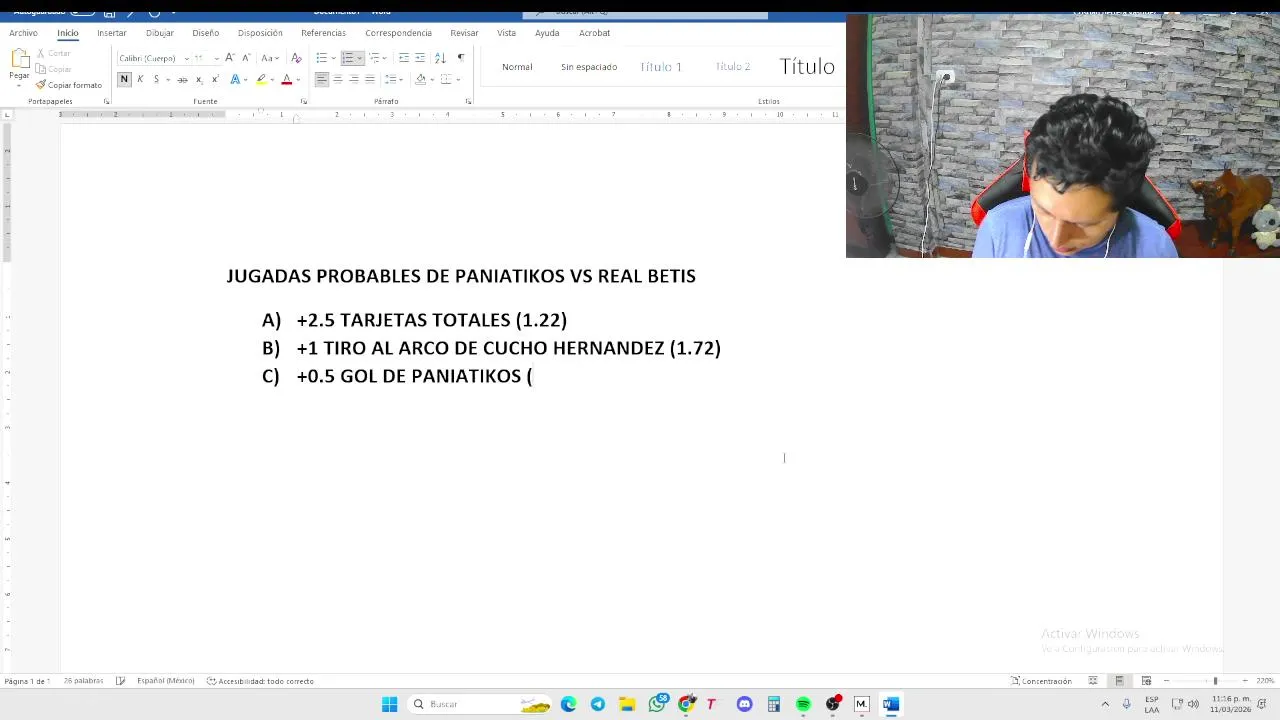
Task: Decrease font size with A down
Action: coord(246,58)
